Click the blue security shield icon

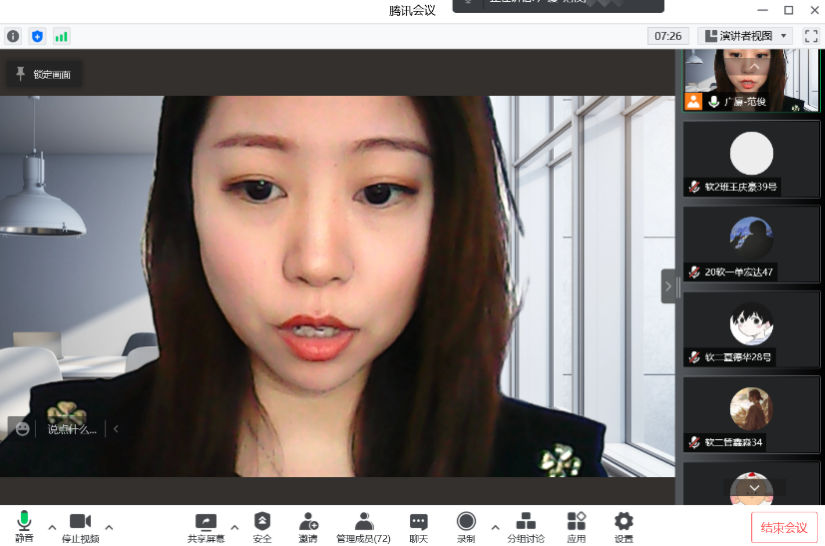38,36
